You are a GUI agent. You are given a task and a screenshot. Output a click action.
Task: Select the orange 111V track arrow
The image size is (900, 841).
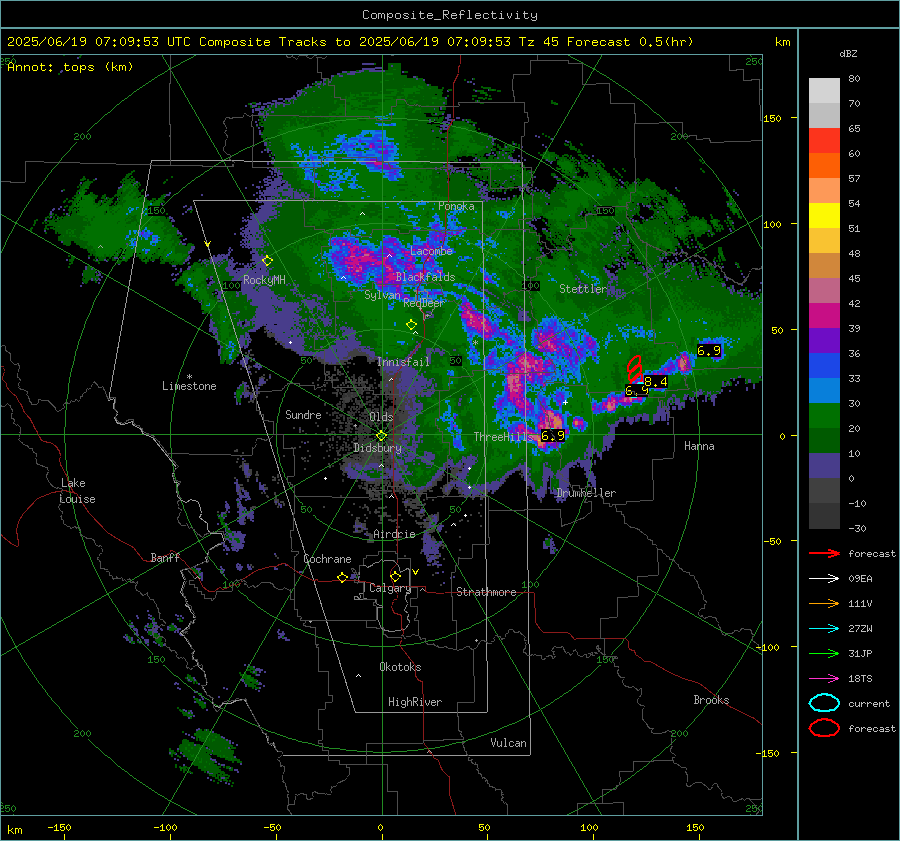click(824, 603)
